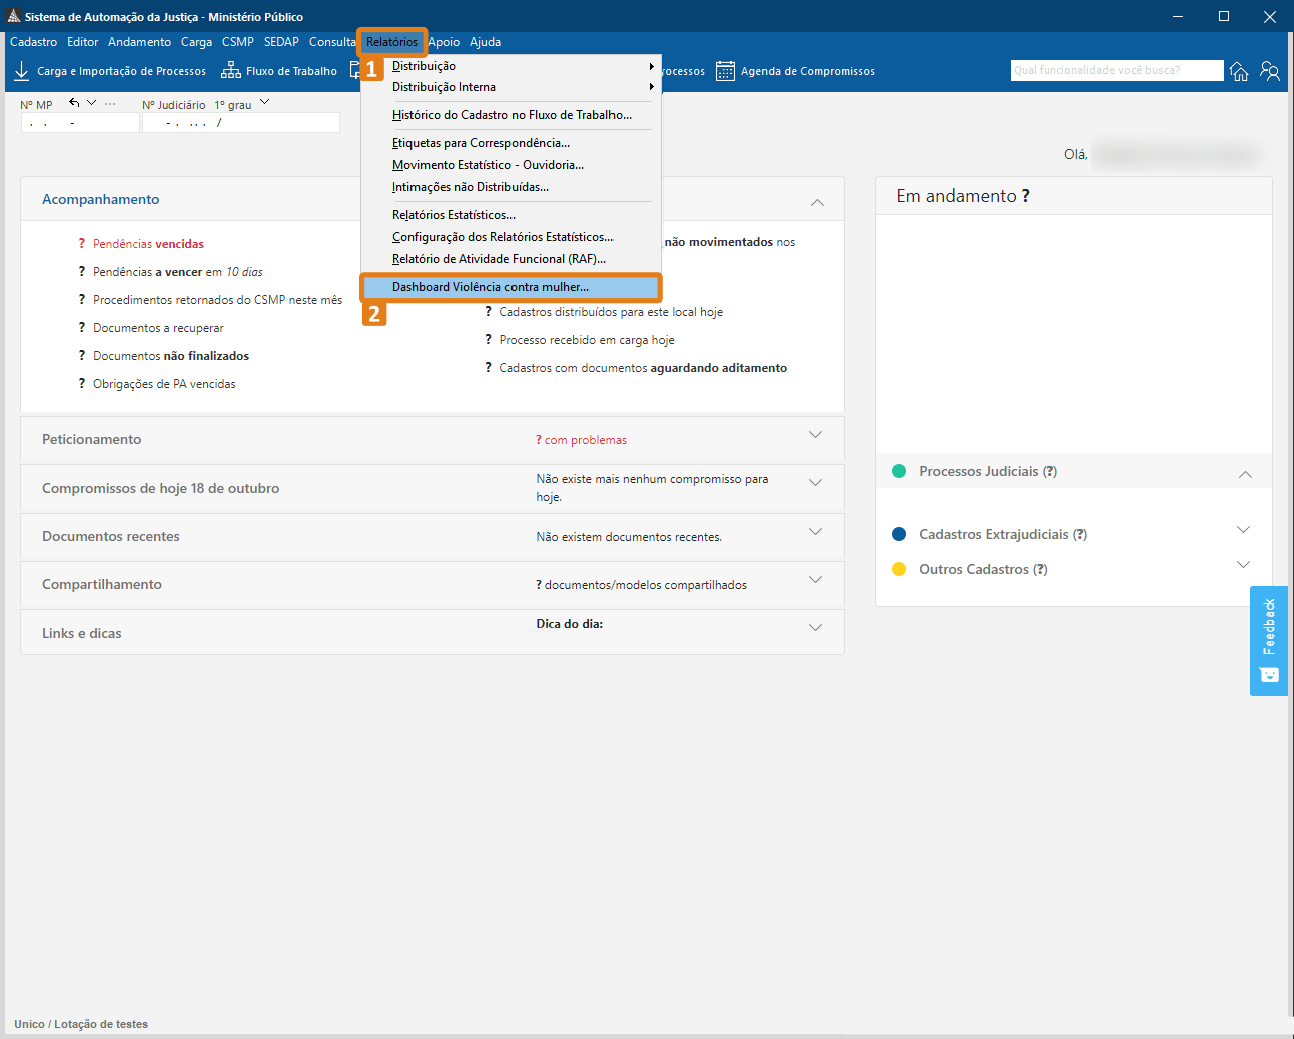Open the Nº MP history dropdown arrow

[92, 103]
